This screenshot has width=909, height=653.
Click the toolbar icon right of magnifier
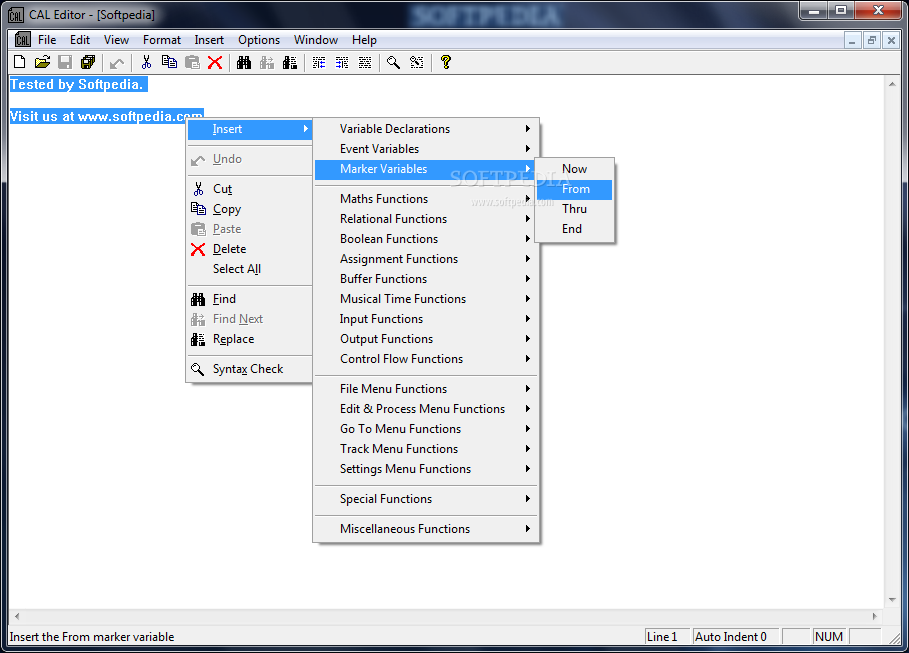tap(417, 62)
